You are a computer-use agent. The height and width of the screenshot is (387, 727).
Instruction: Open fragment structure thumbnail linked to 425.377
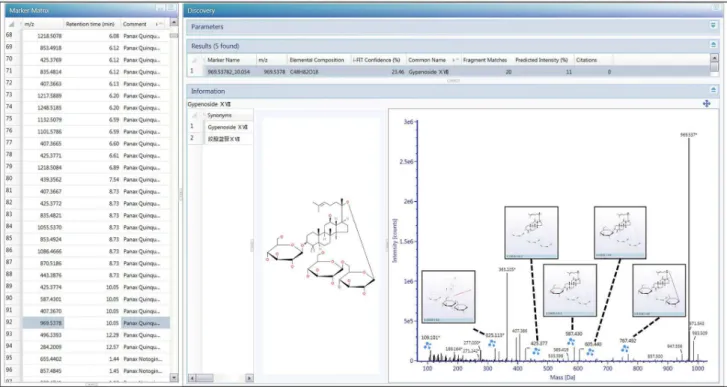click(x=531, y=232)
